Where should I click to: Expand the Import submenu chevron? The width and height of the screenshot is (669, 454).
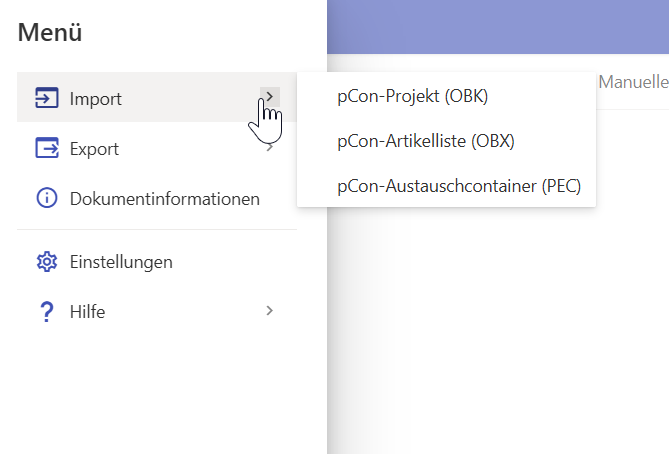pyautogui.click(x=270, y=97)
